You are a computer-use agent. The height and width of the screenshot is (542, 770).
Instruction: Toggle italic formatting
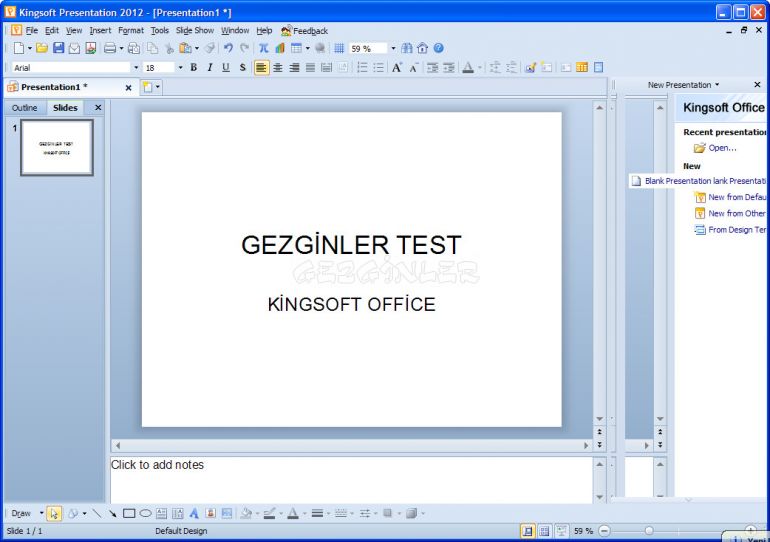pos(210,68)
